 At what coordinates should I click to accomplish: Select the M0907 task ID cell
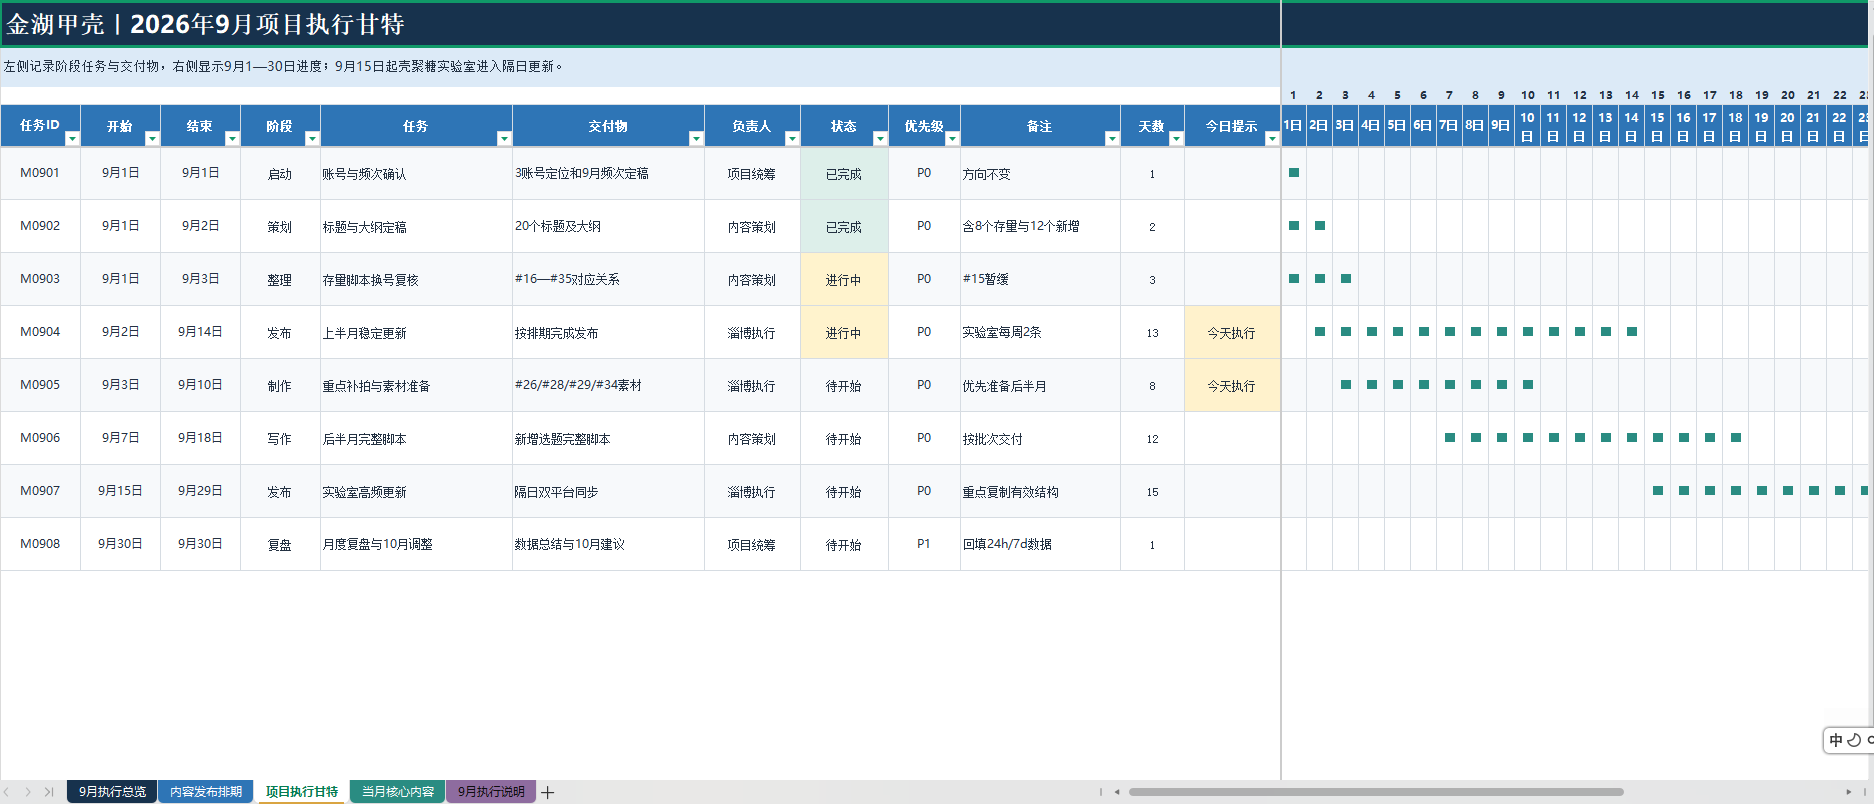[x=40, y=491]
